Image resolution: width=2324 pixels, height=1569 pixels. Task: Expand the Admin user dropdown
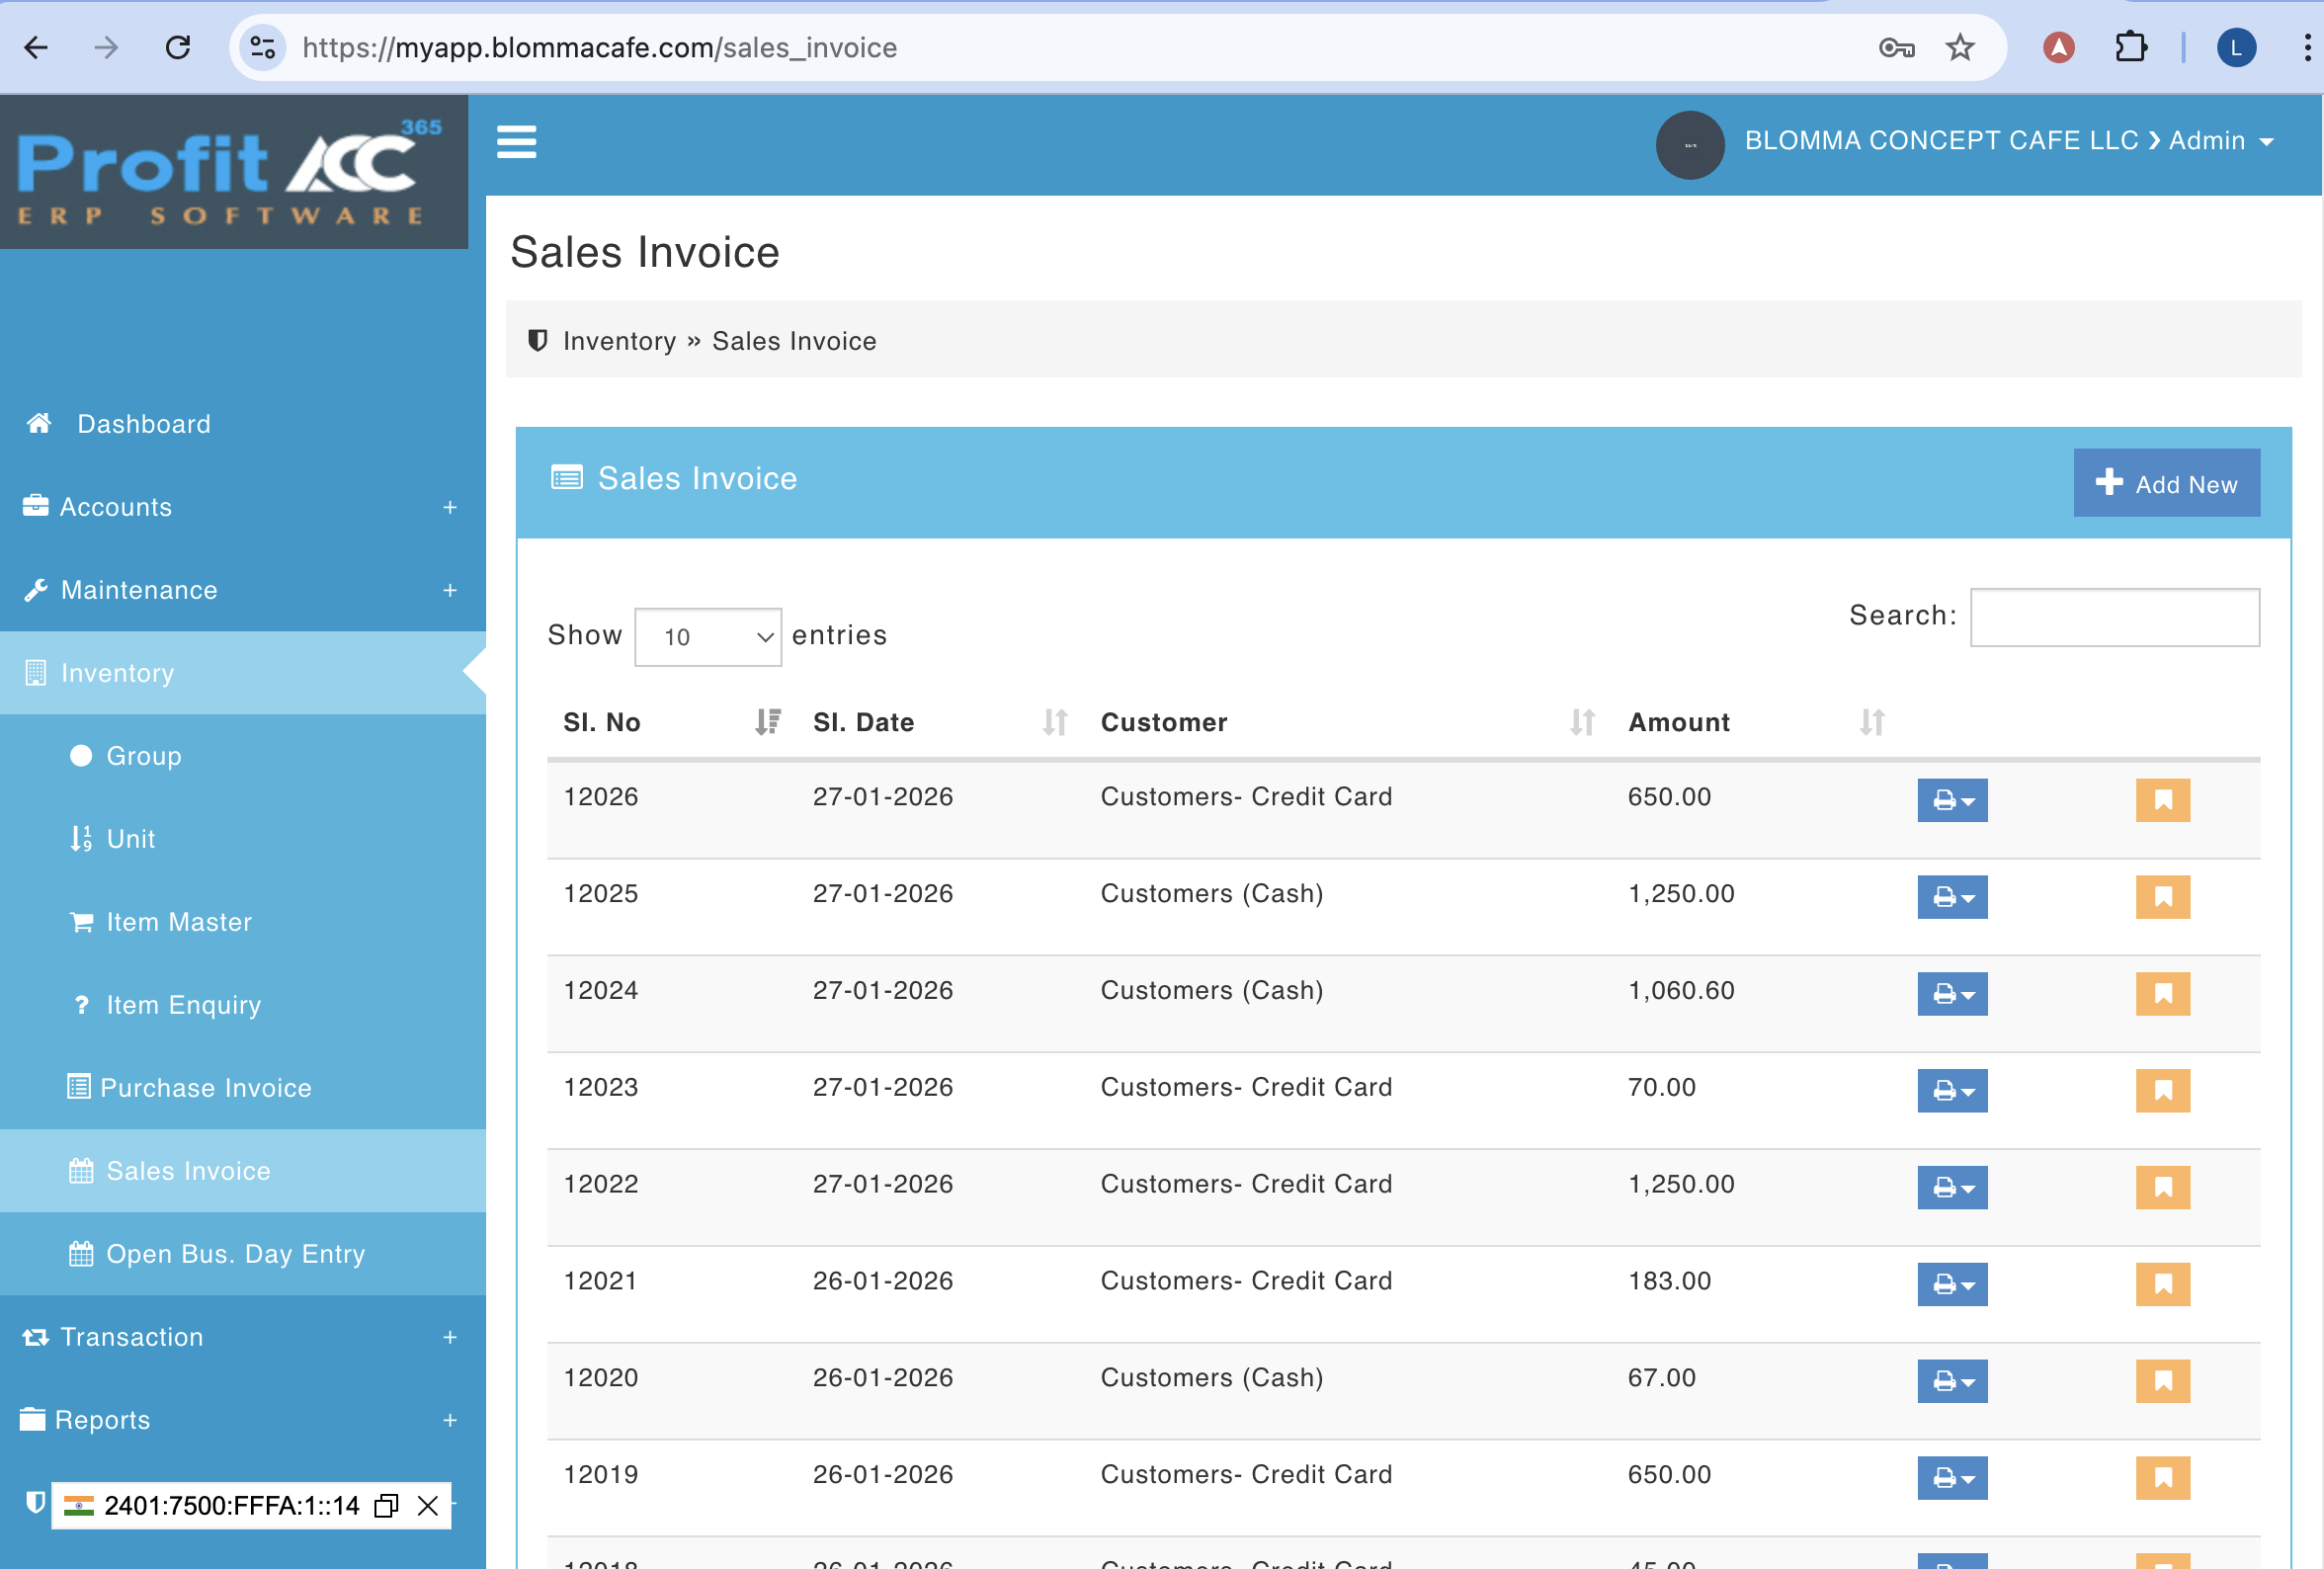[x=2220, y=141]
